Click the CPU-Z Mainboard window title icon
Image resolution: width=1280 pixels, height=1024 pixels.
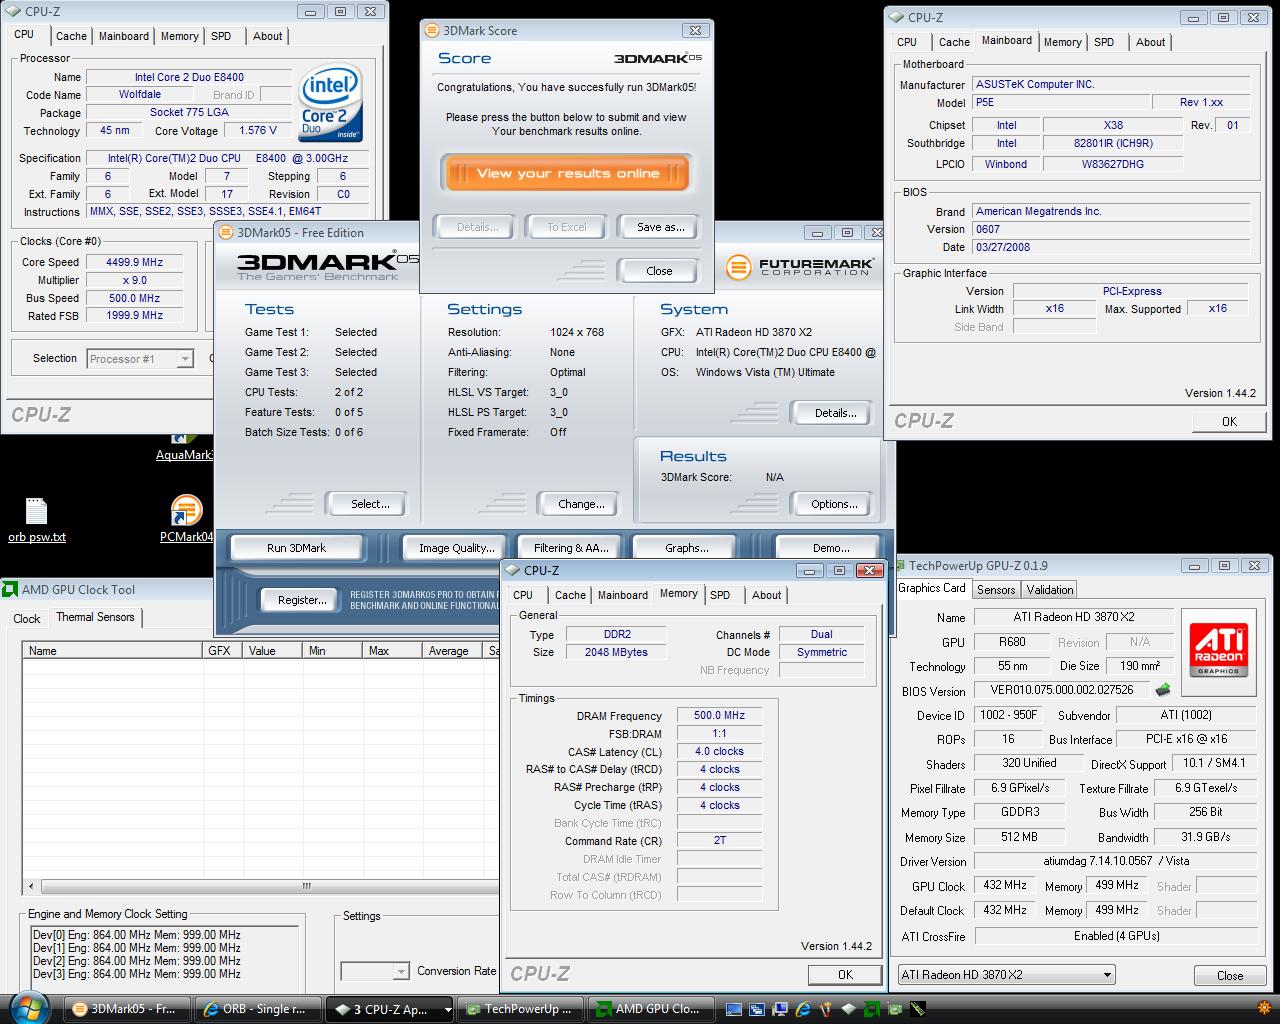(x=897, y=18)
